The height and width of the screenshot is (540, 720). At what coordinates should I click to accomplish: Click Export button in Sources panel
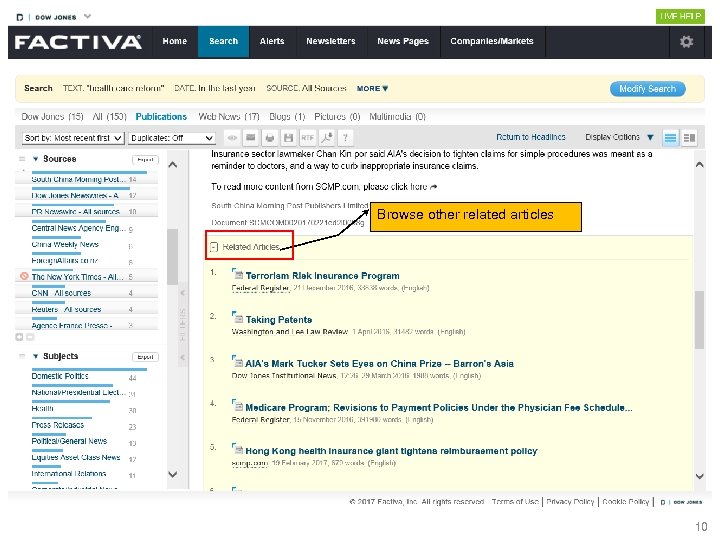point(145,159)
